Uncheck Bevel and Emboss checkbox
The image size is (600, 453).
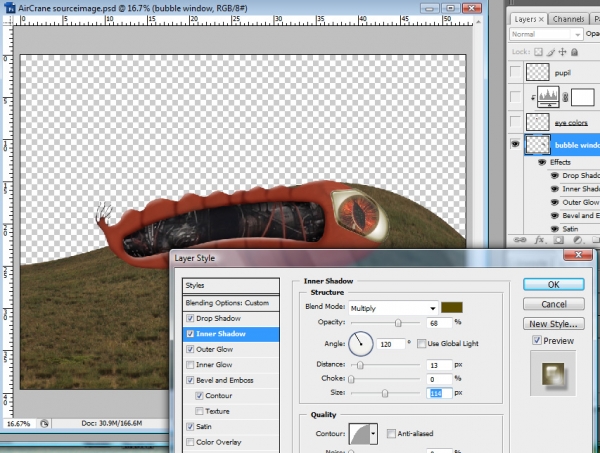click(x=190, y=380)
